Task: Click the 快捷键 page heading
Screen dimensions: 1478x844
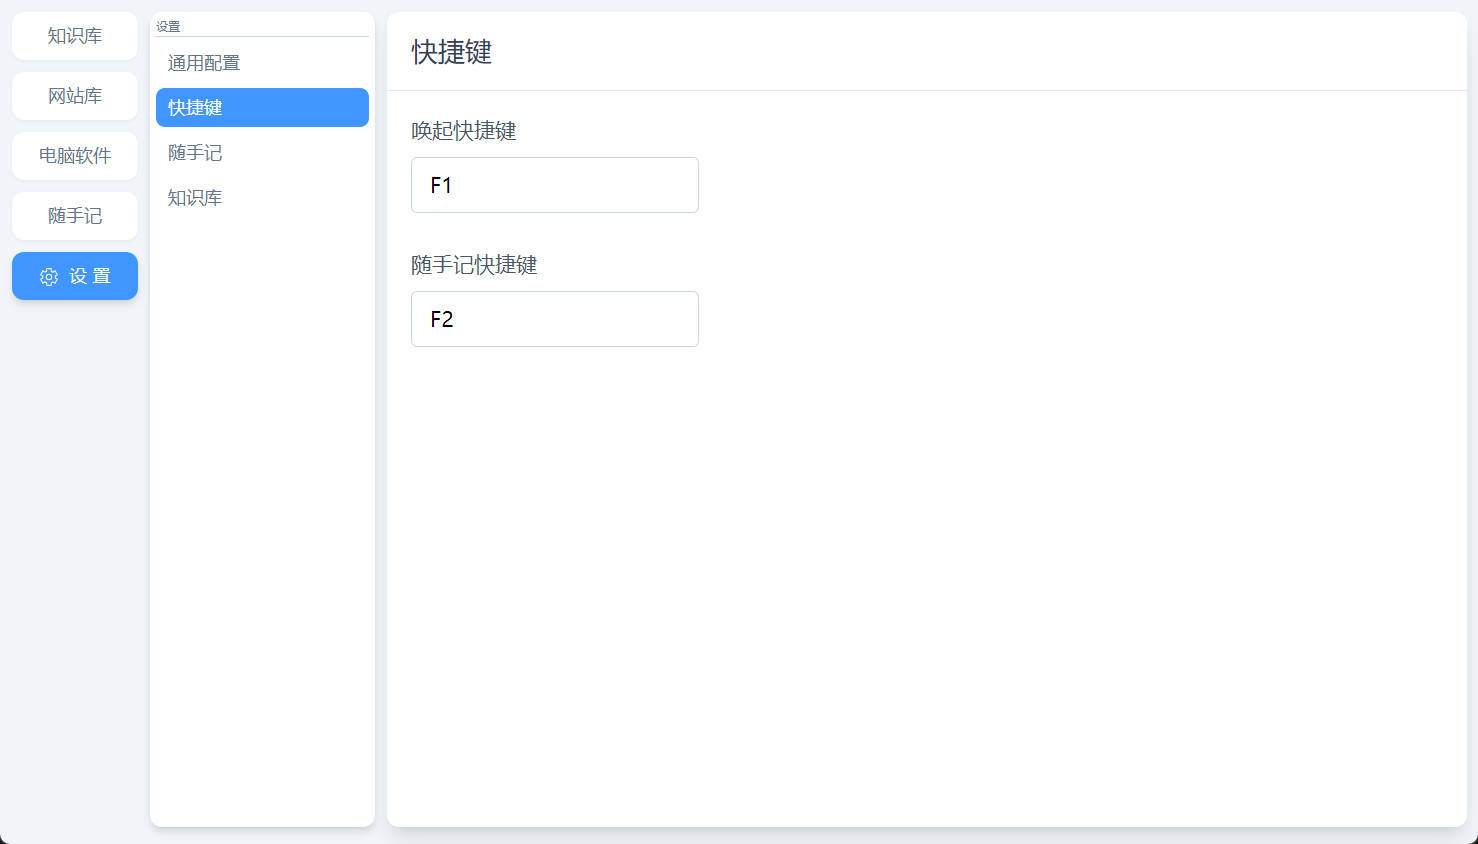Action: coord(452,52)
